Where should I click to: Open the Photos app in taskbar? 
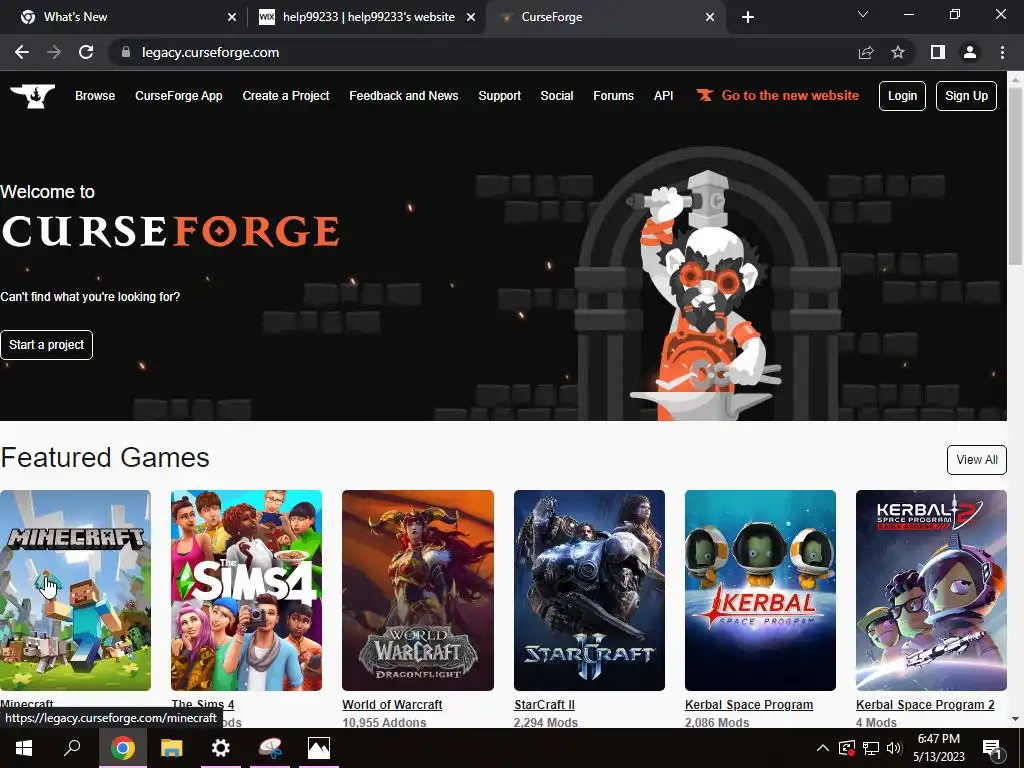(x=319, y=748)
